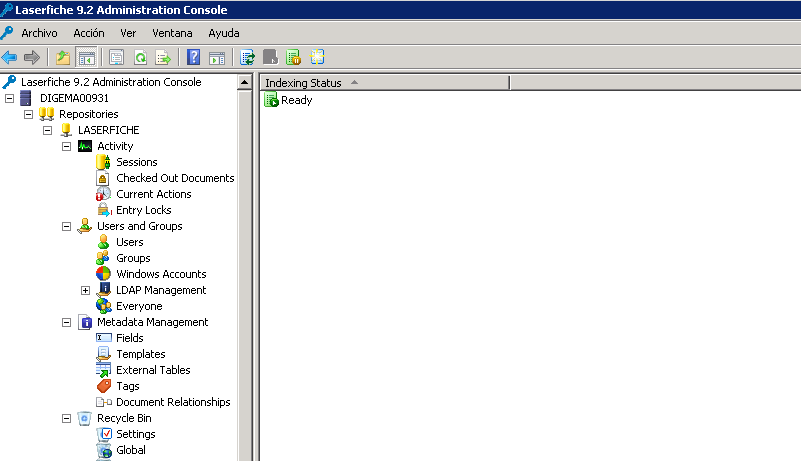Open the Properties toolbar icon
Viewport: 801px width, 461px height.
tap(116, 57)
